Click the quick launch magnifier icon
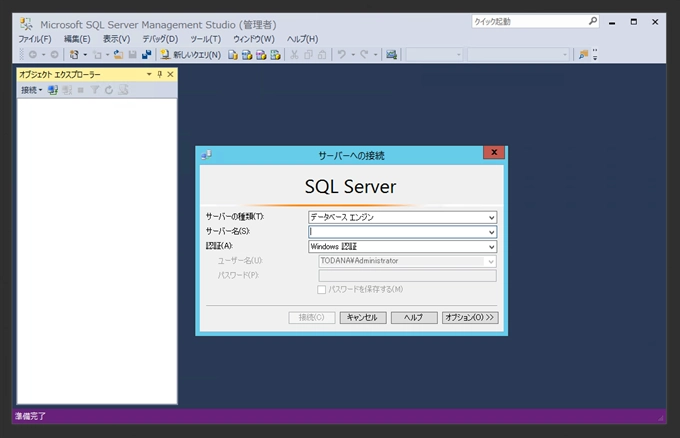The width and height of the screenshot is (680, 438). click(593, 21)
